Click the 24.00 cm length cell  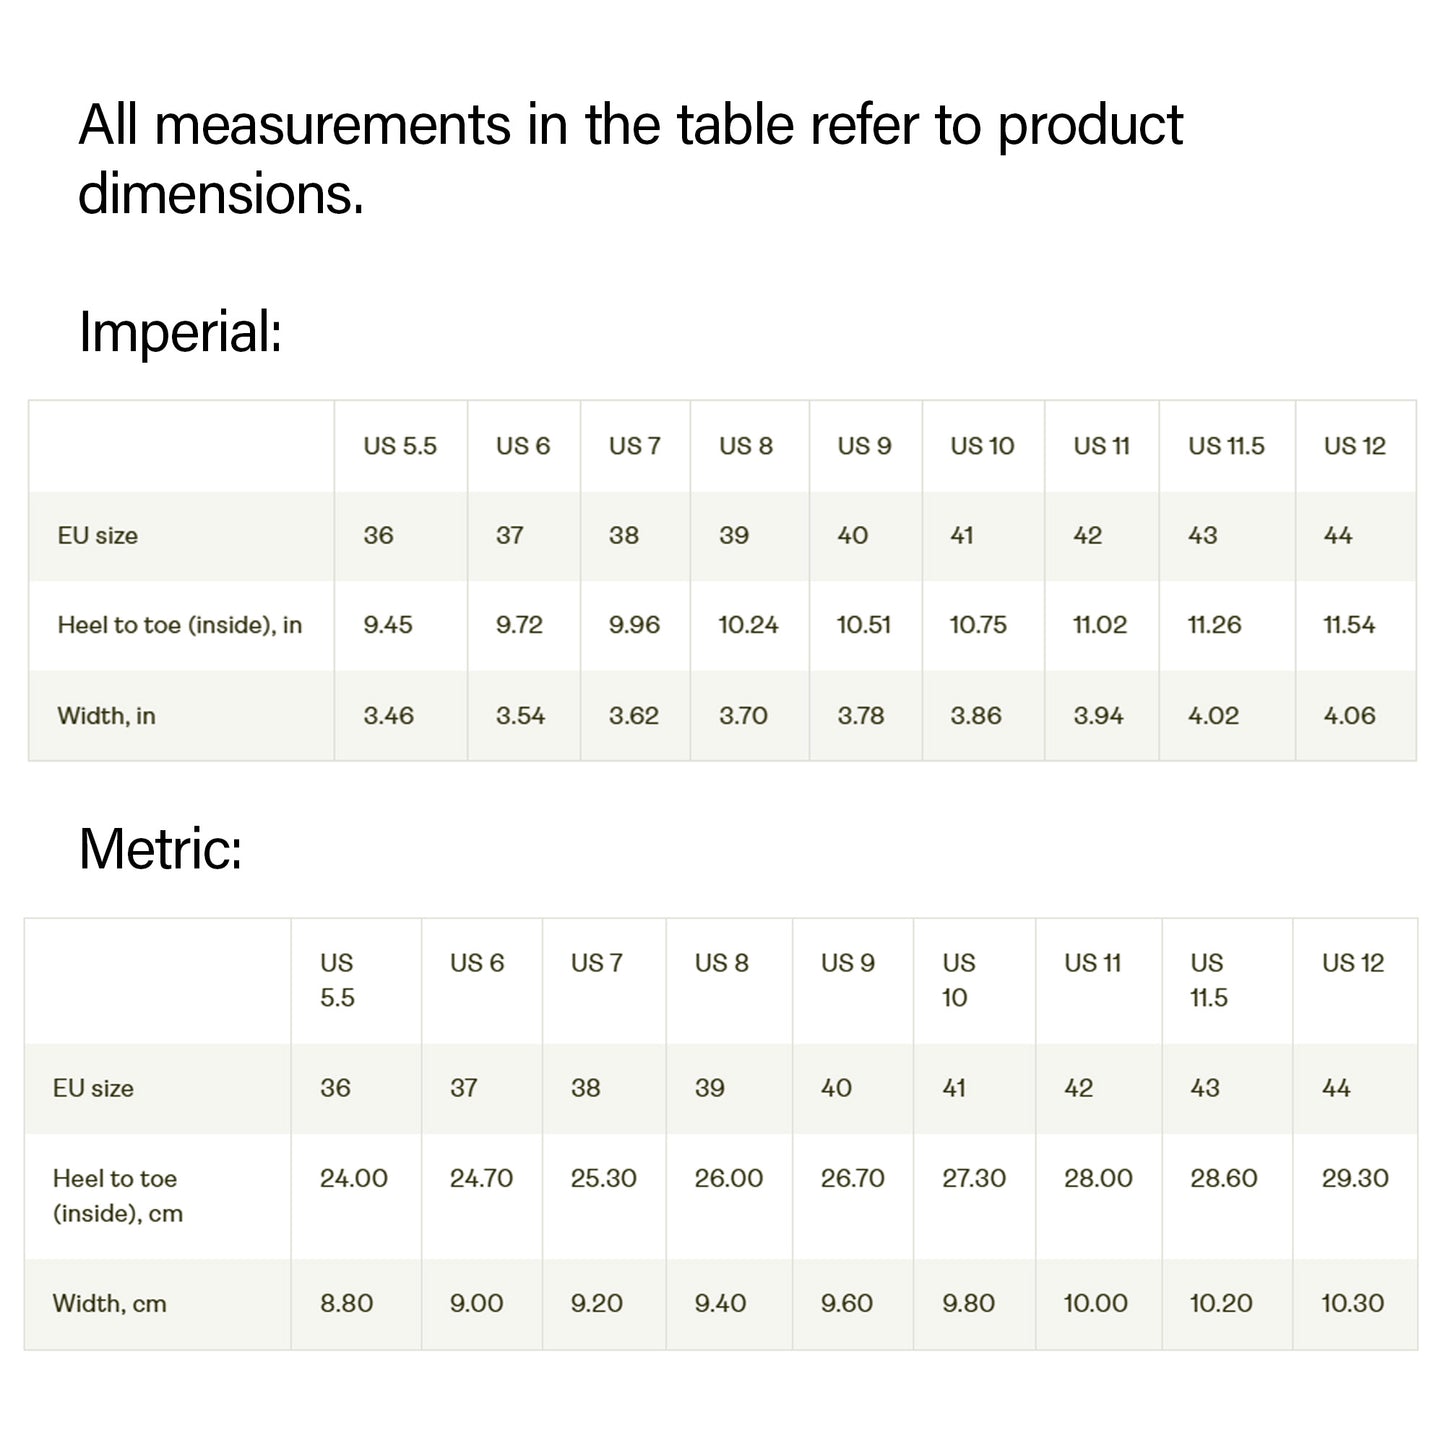coord(353,1178)
